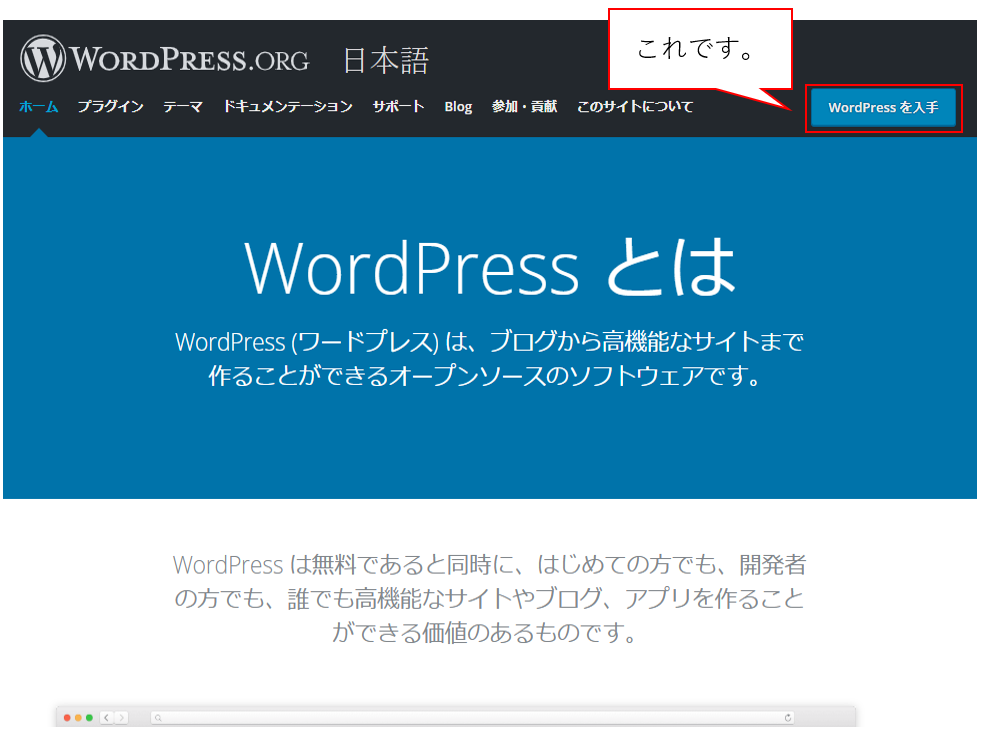Open このサイトについて menu item

point(635,107)
